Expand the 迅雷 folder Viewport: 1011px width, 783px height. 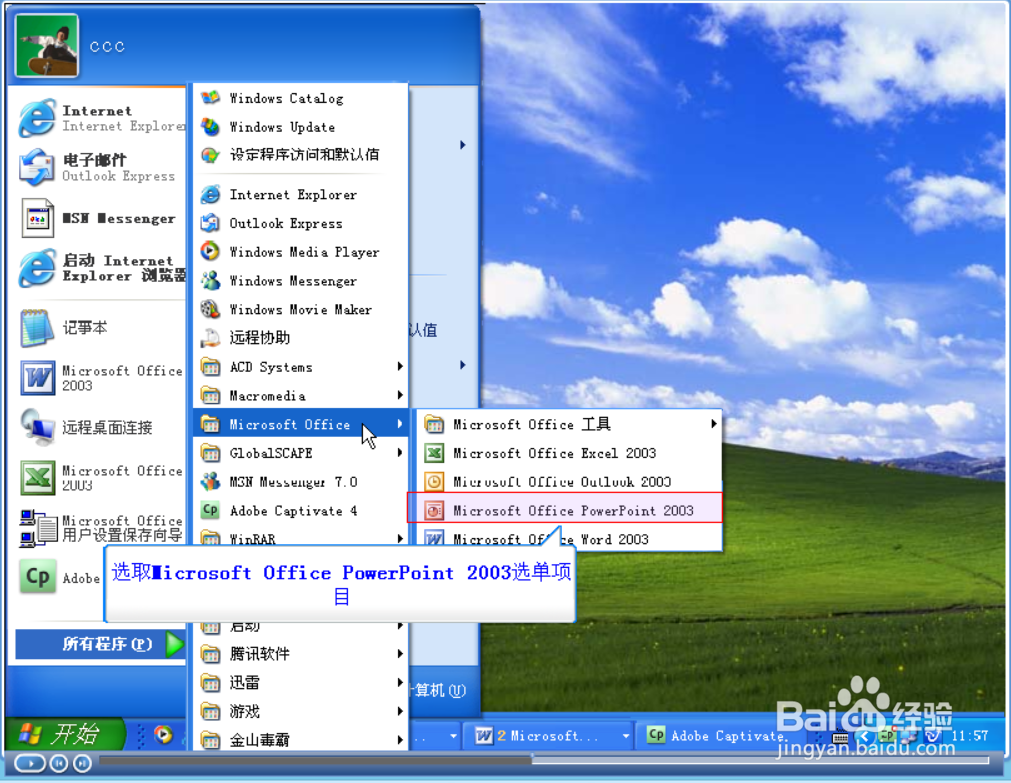(x=300, y=682)
